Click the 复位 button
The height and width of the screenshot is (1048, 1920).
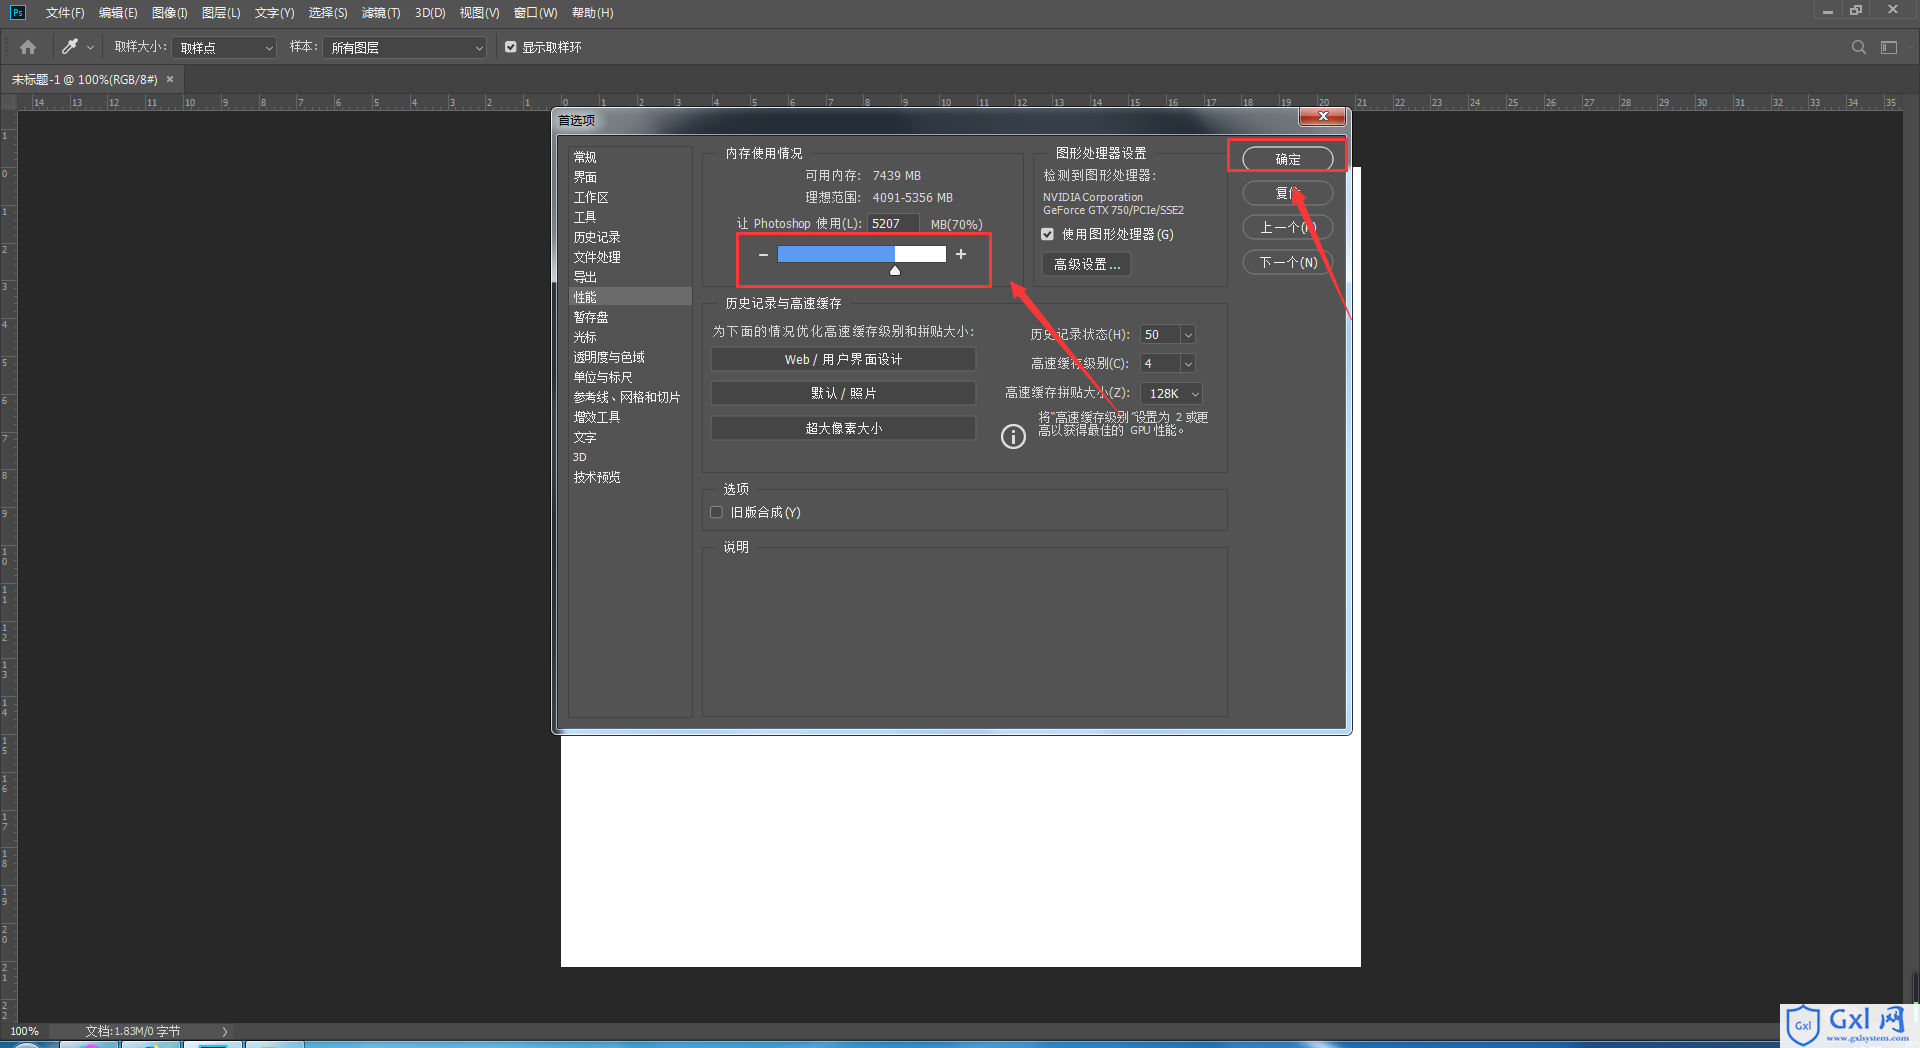[x=1288, y=193]
